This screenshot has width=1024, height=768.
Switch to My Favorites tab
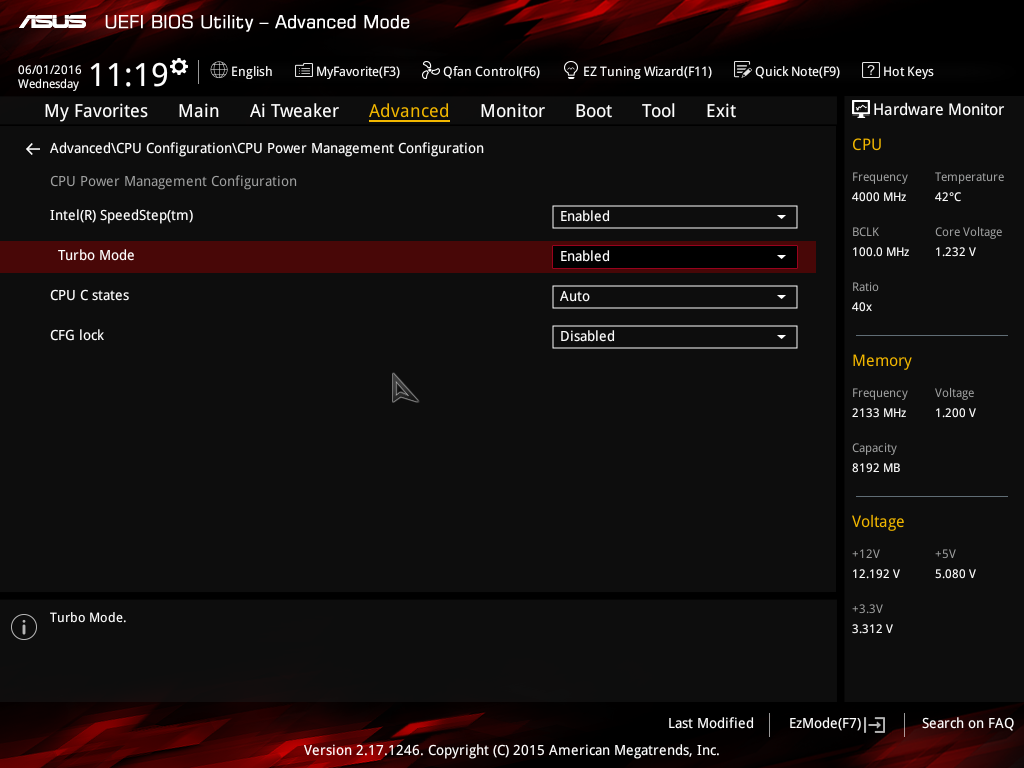pyautogui.click(x=96, y=111)
